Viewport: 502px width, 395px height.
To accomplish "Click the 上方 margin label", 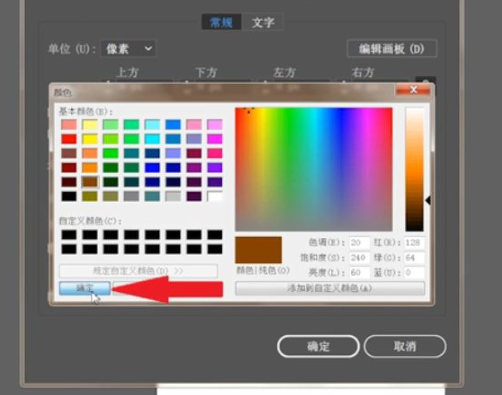I will (128, 72).
